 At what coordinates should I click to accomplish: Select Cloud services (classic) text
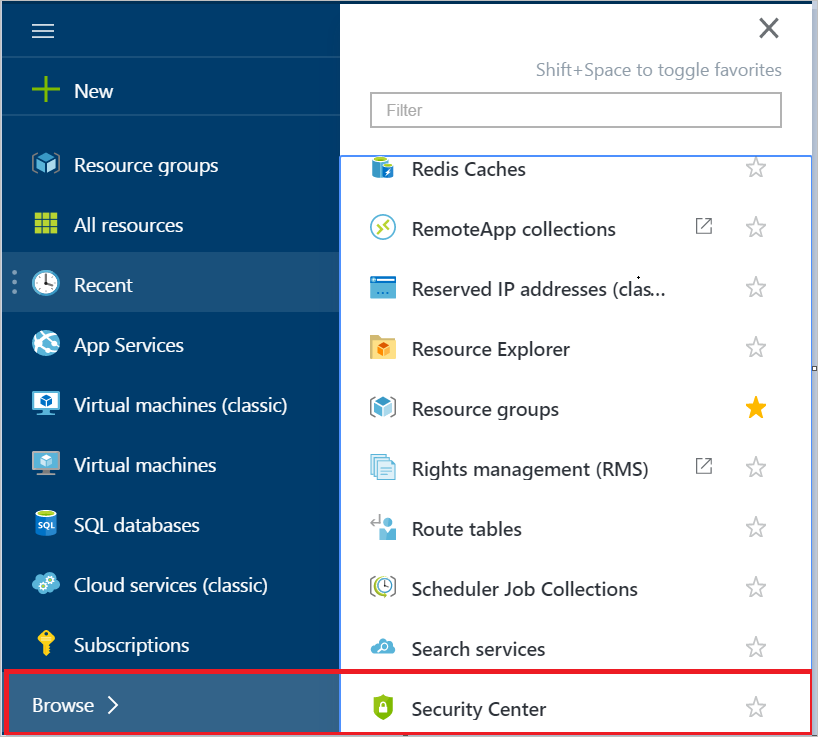coord(171,585)
